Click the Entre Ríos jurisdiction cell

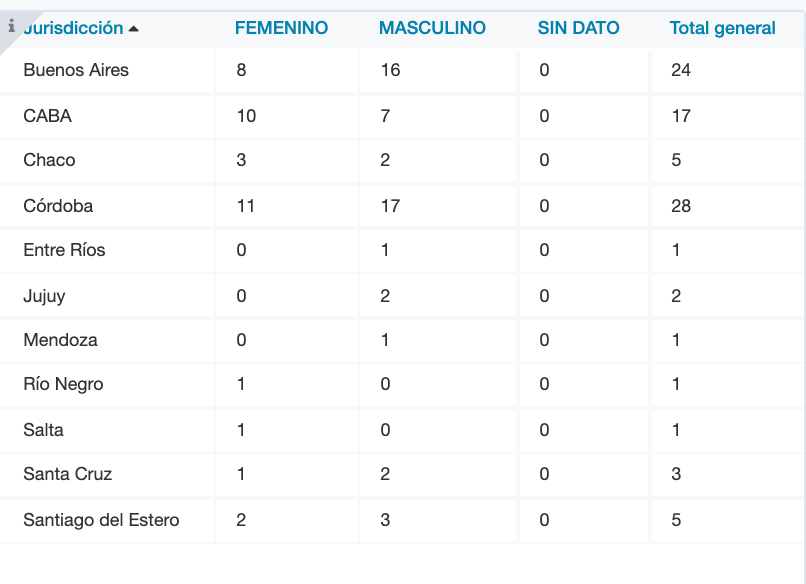tap(64, 250)
